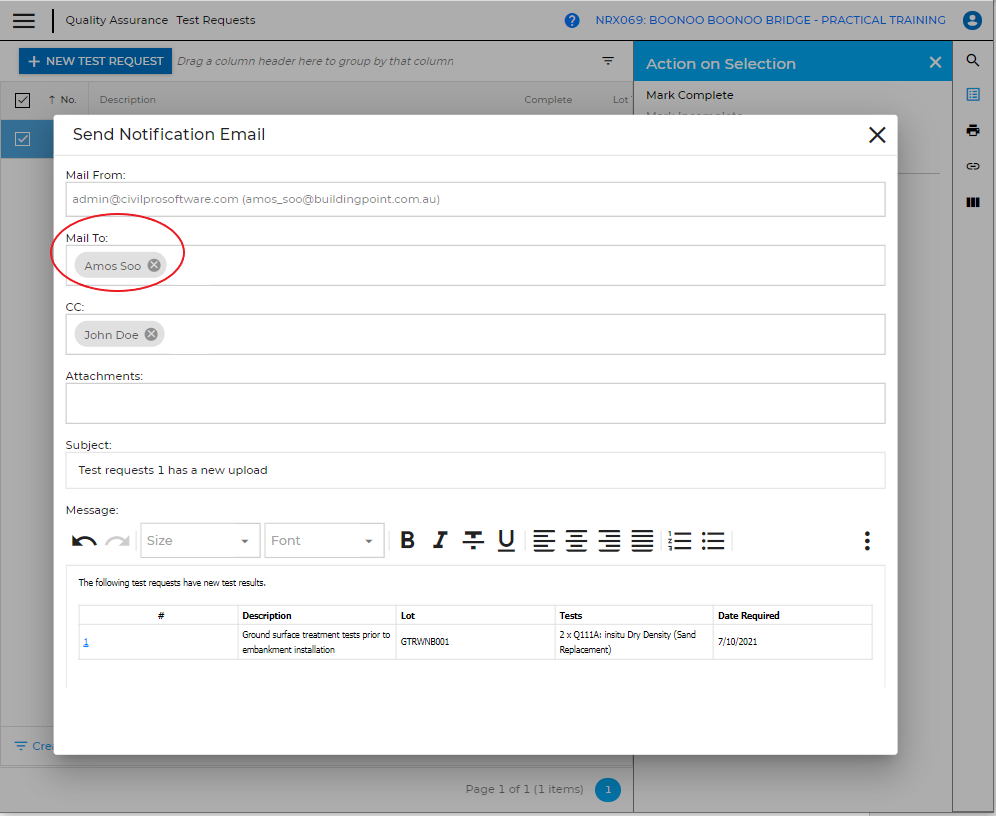The image size is (996, 816).
Task: Open the Font dropdown
Action: (x=324, y=541)
